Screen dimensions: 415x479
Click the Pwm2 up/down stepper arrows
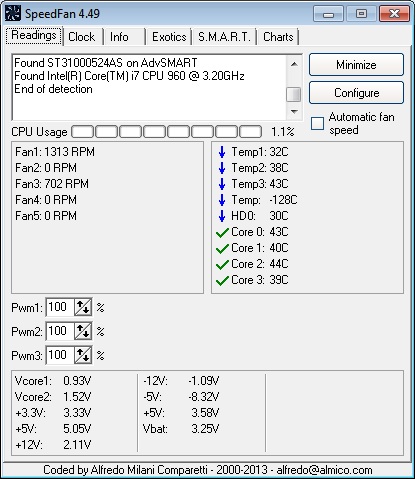tap(83, 331)
